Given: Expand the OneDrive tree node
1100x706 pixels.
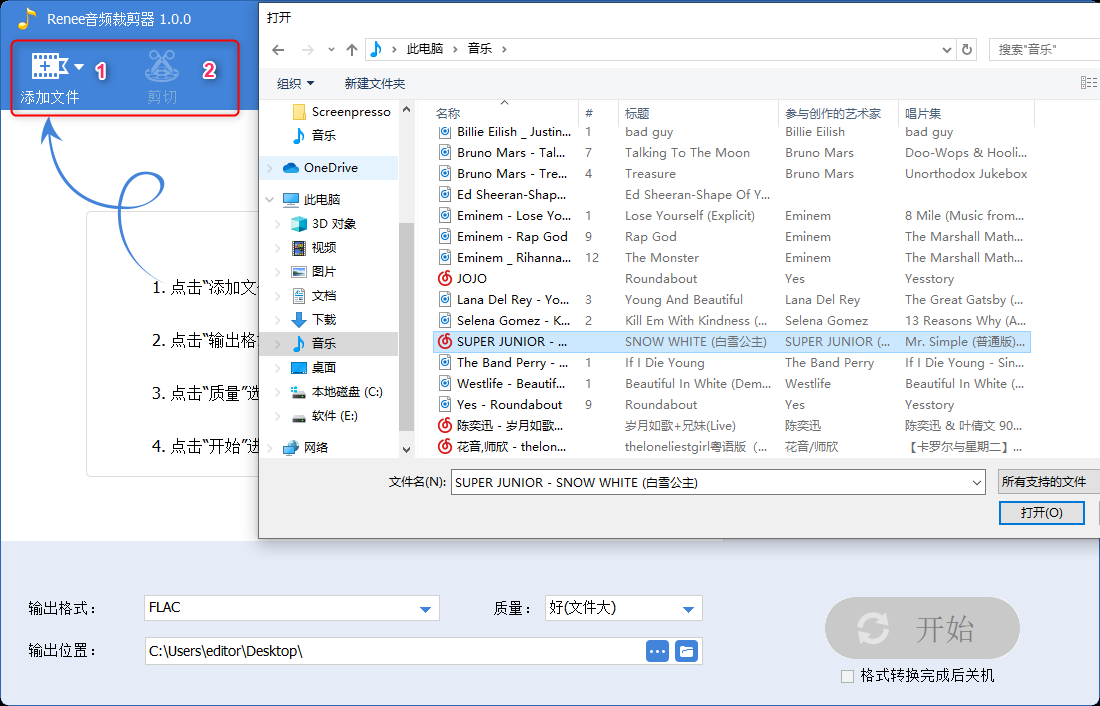Looking at the screenshot, I should [x=270, y=168].
